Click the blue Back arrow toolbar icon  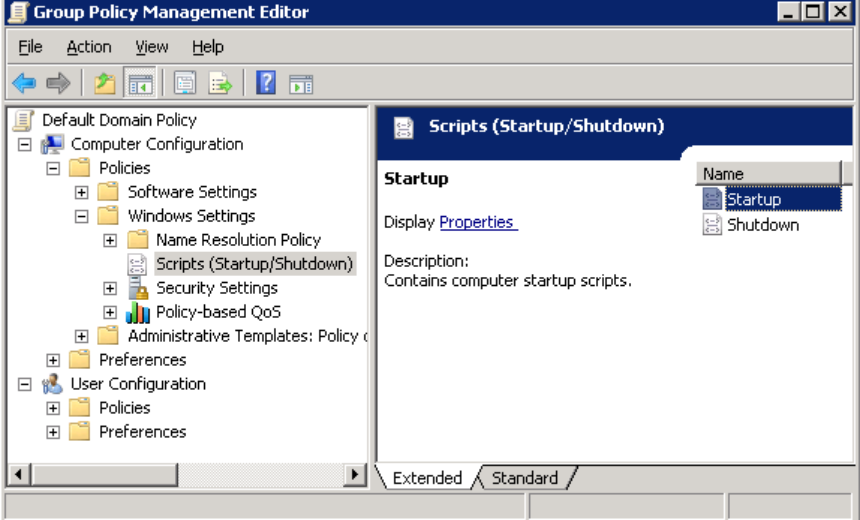24,83
